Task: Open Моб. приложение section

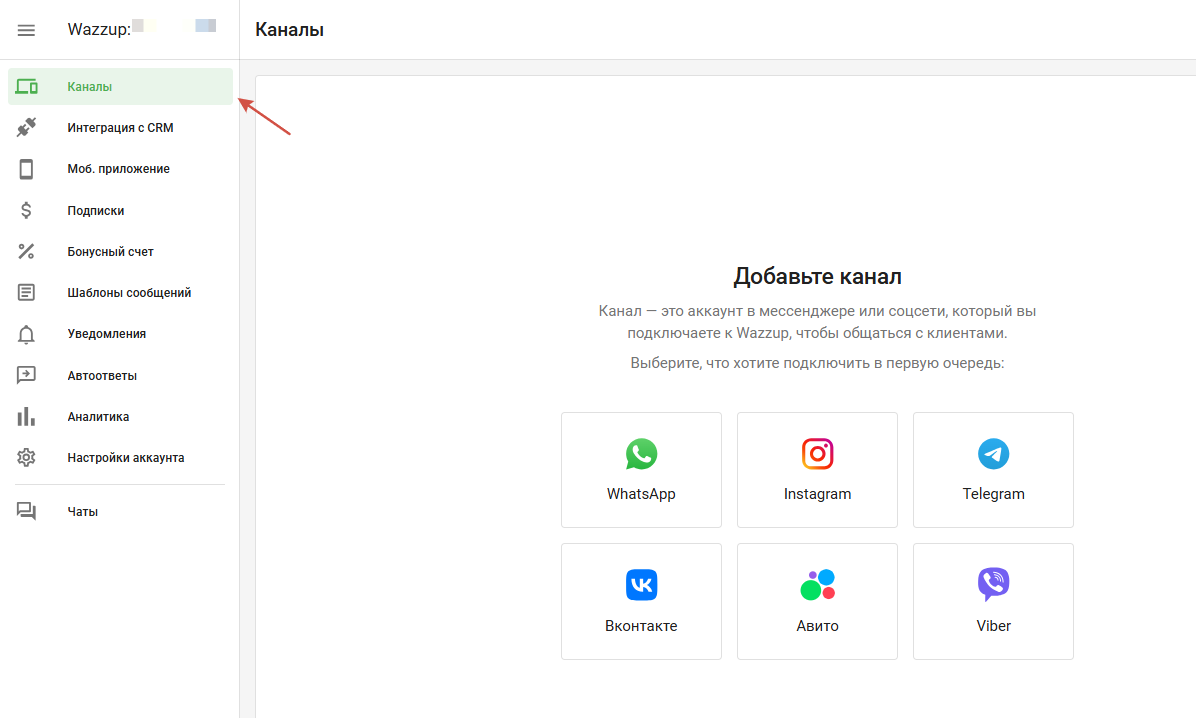Action: pos(118,169)
